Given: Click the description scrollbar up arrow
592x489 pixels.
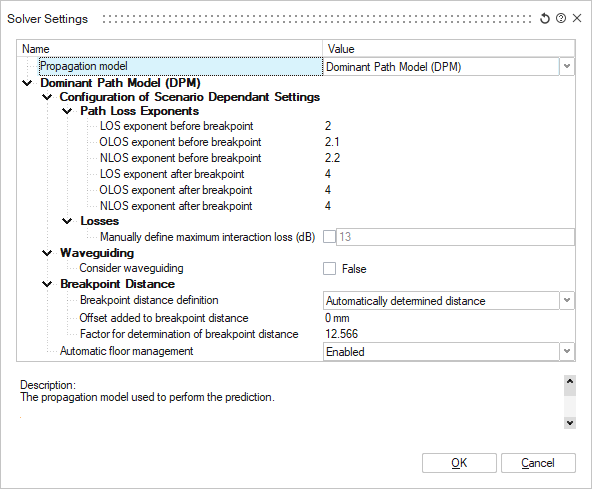Looking at the screenshot, I should click(x=570, y=381).
